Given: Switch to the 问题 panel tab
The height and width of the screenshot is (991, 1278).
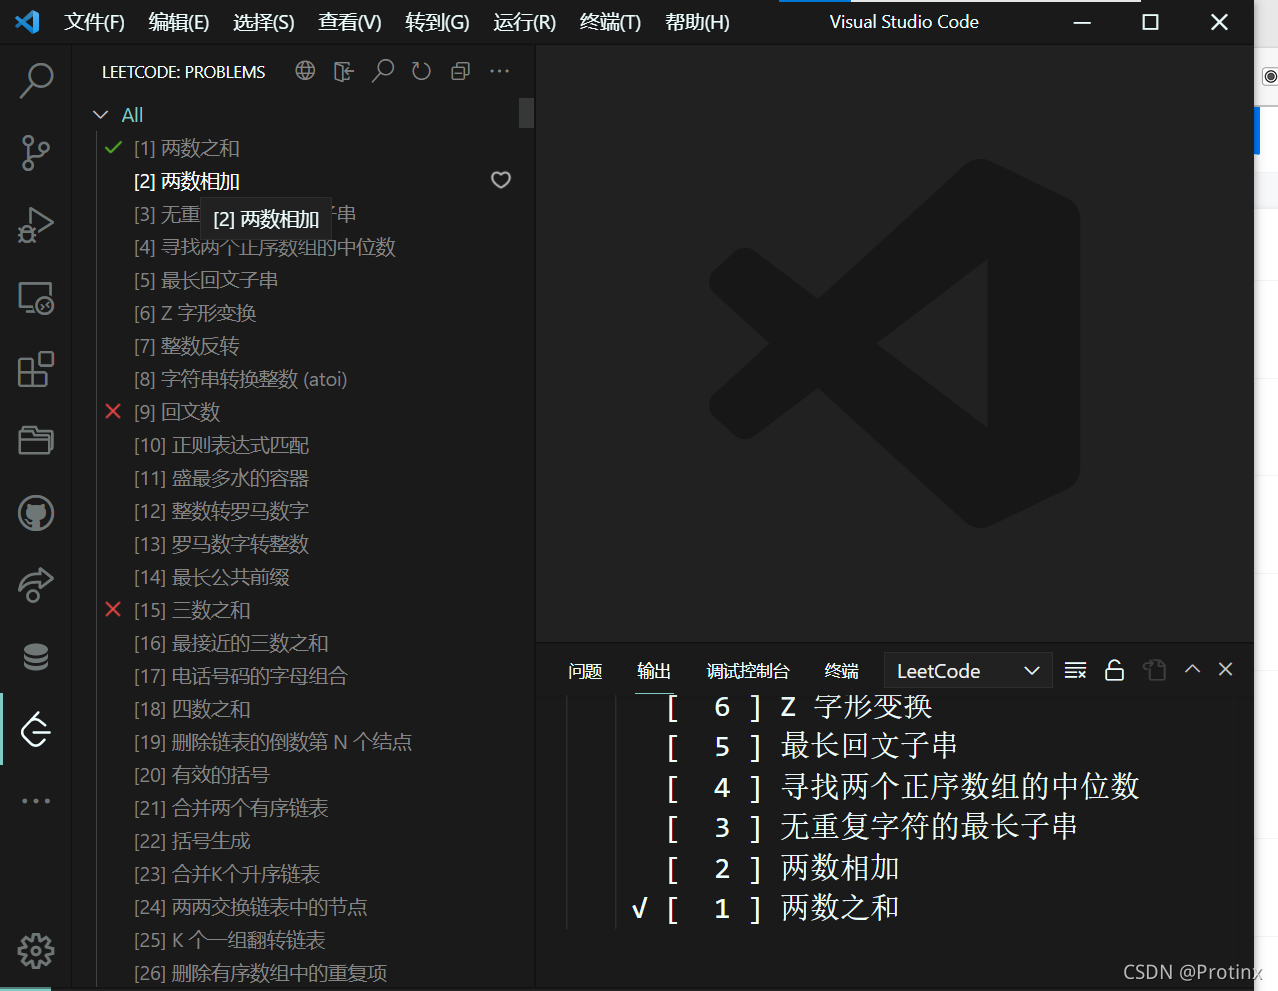Looking at the screenshot, I should coord(585,671).
